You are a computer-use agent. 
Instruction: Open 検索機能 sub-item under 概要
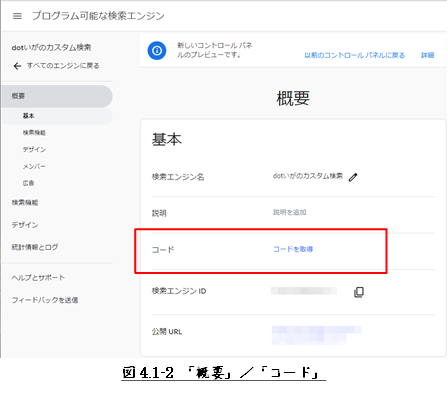tap(34, 133)
